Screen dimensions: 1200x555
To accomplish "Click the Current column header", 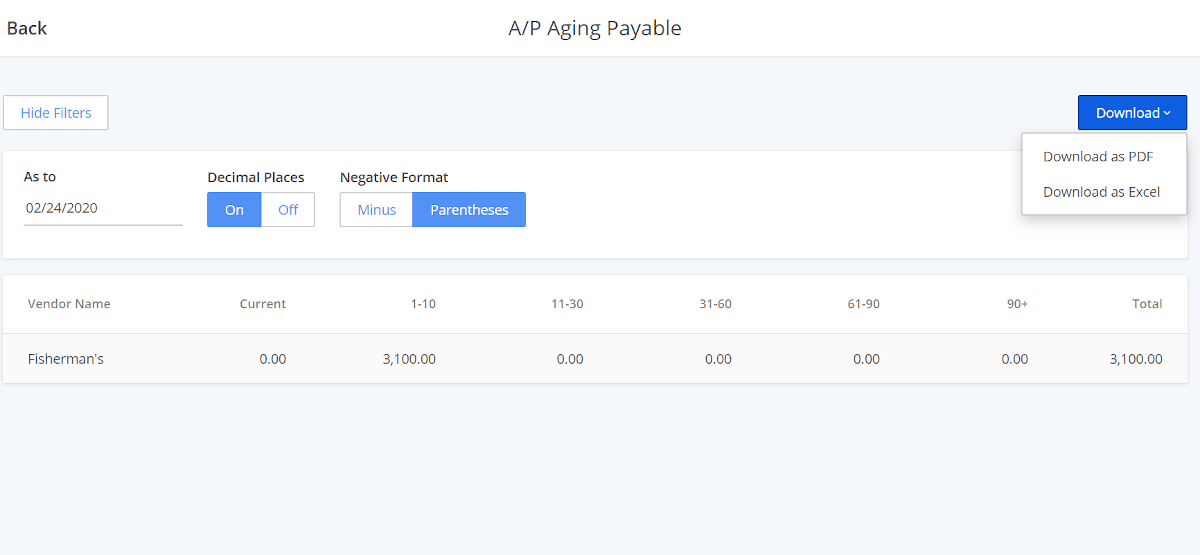I will click(263, 304).
